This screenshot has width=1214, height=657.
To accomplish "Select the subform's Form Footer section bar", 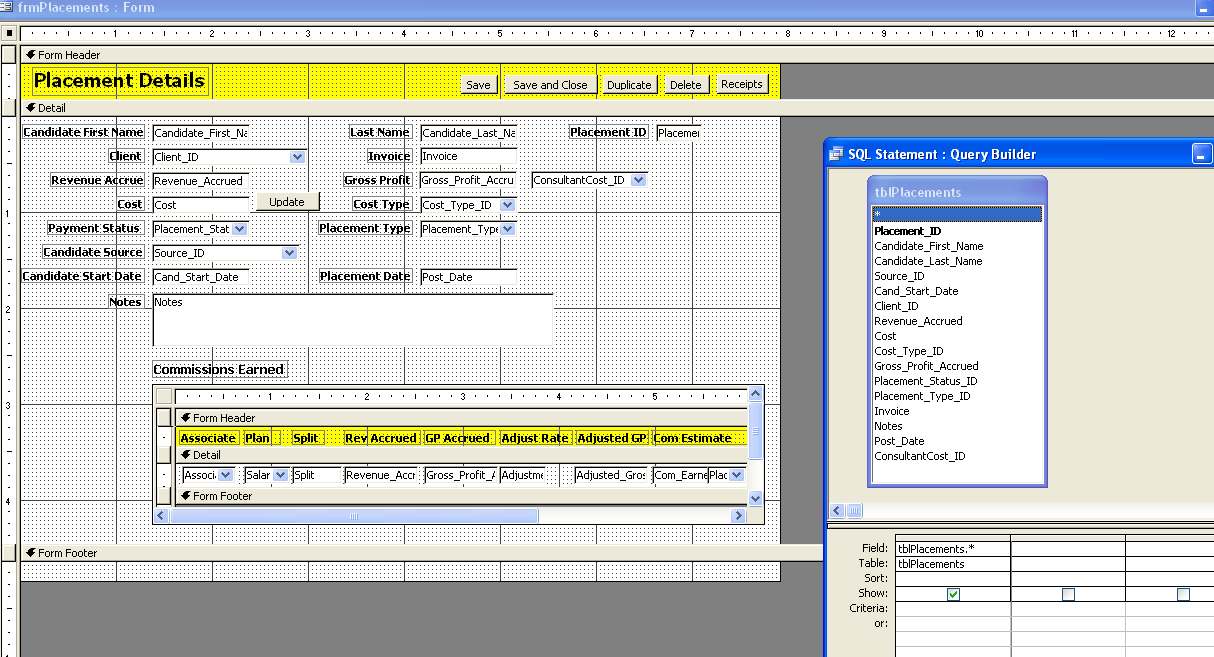I will pos(461,496).
